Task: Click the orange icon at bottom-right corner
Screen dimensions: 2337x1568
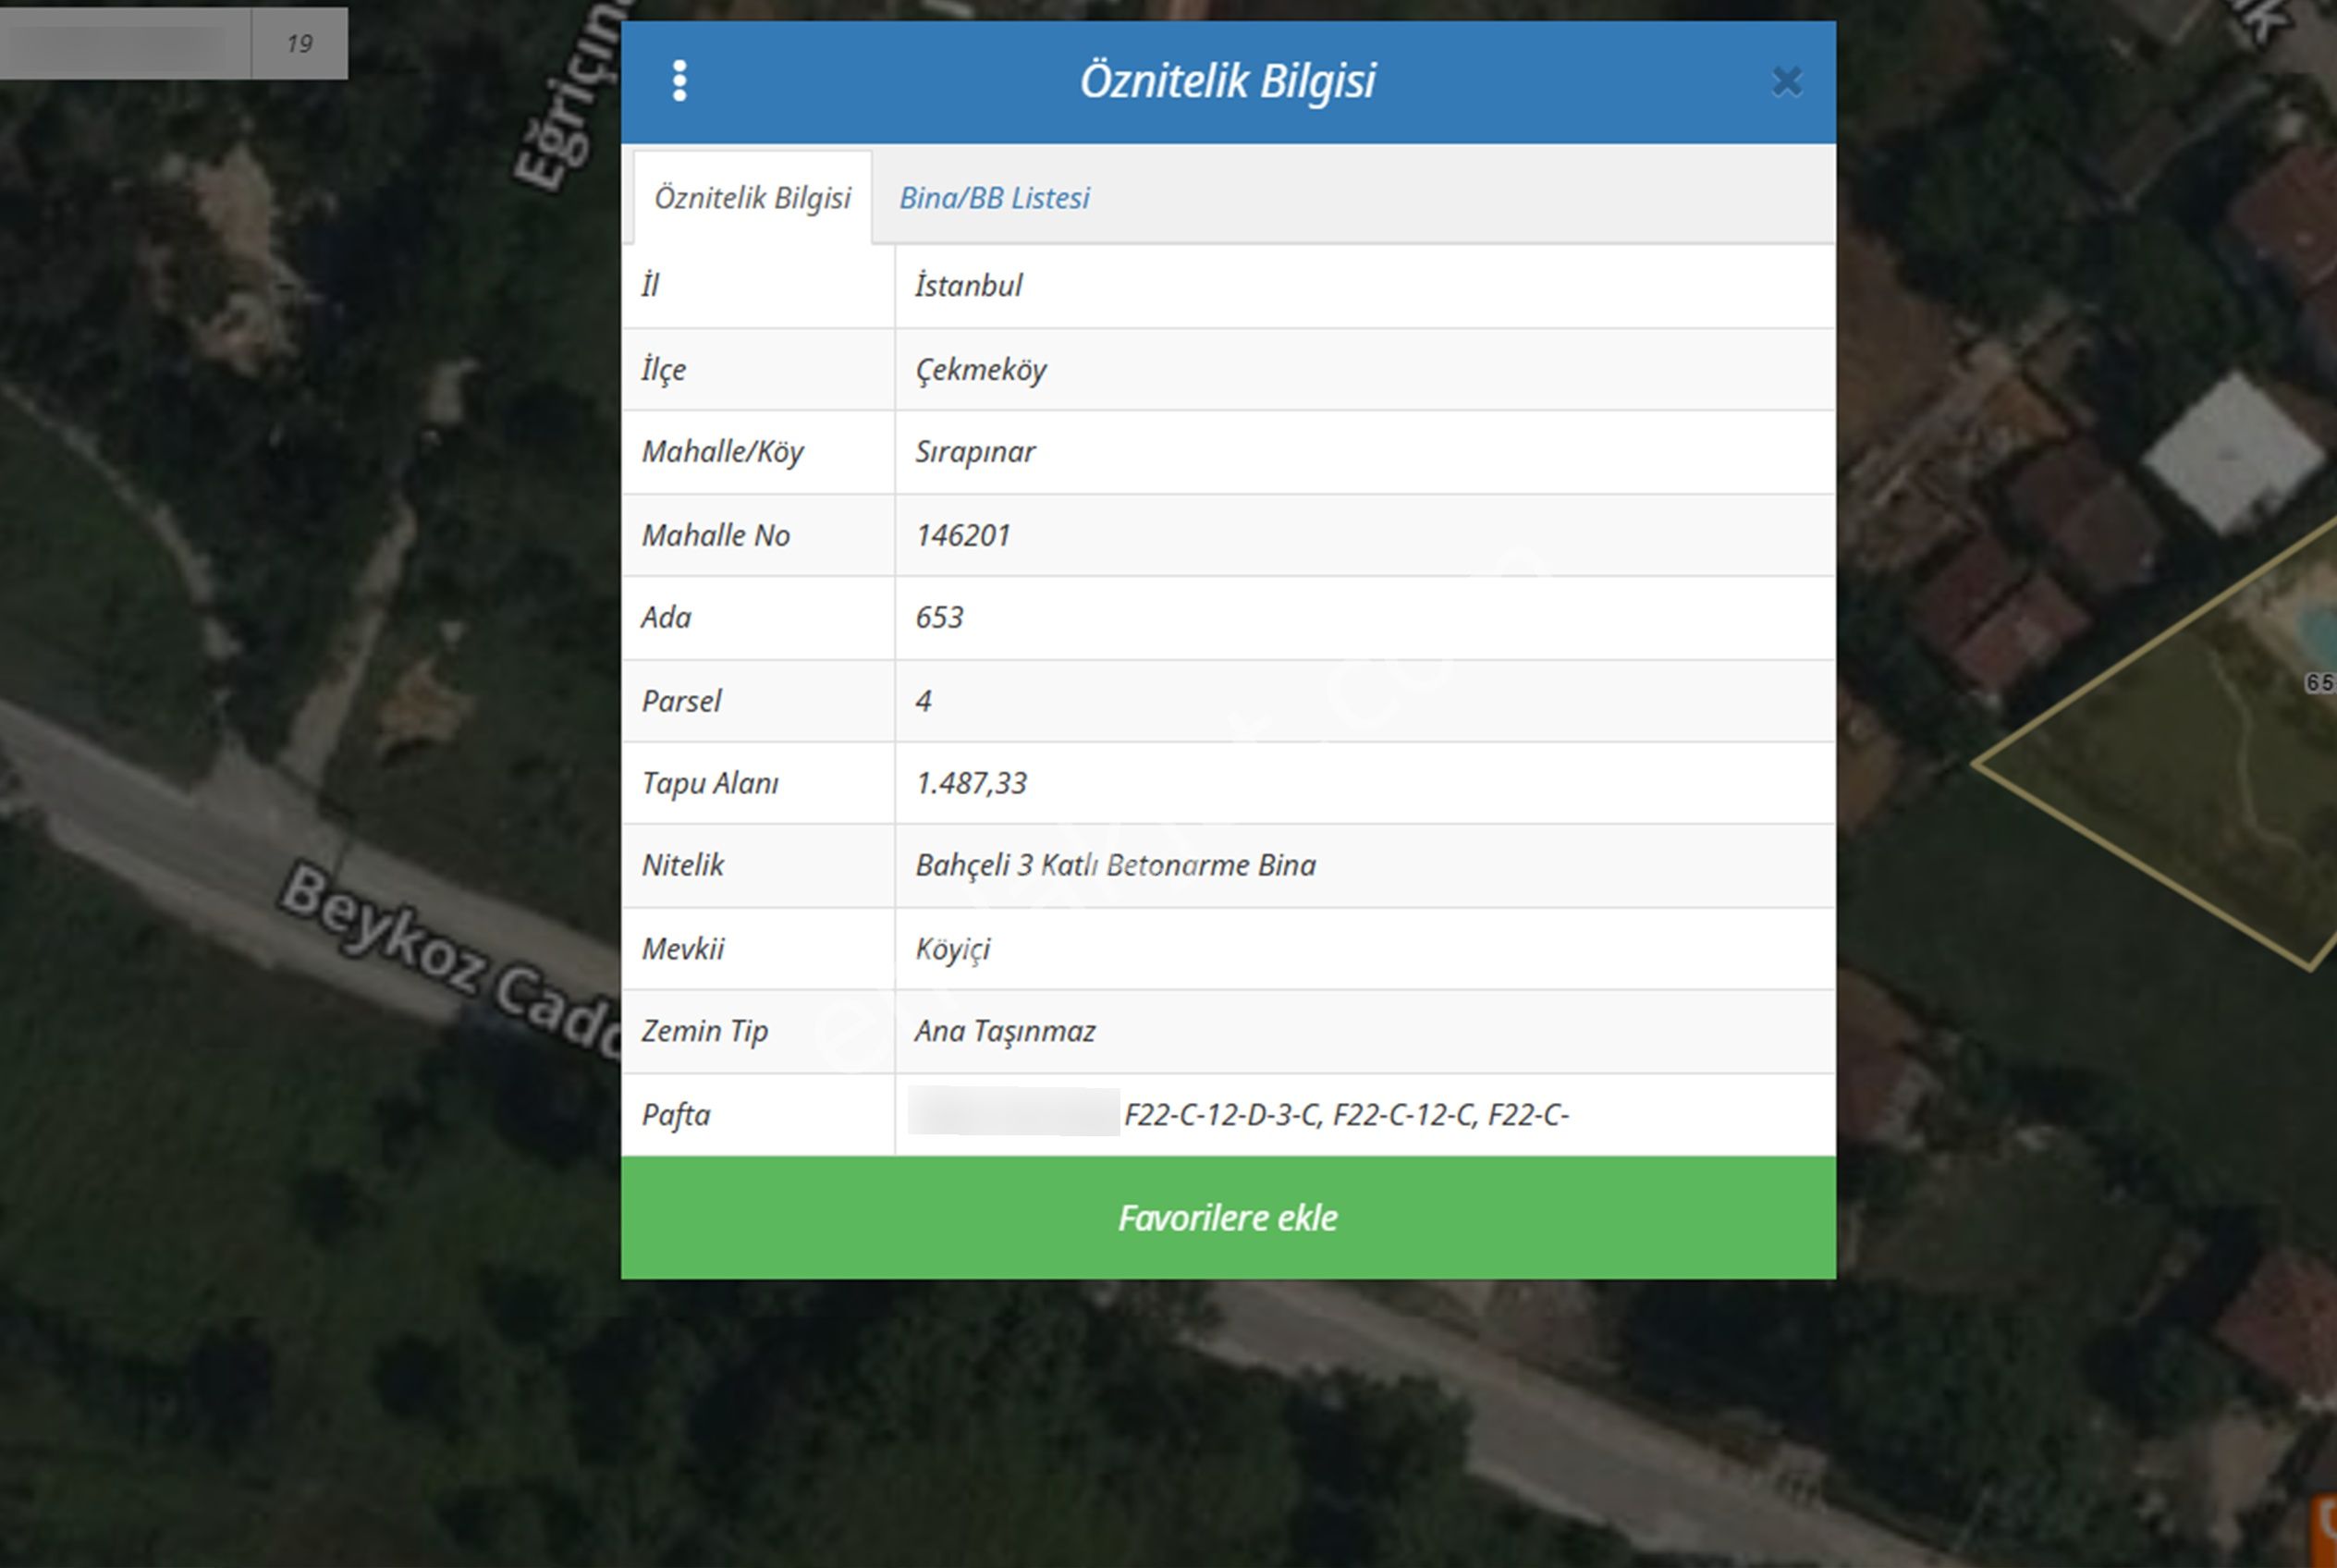Action: 2325,1531
